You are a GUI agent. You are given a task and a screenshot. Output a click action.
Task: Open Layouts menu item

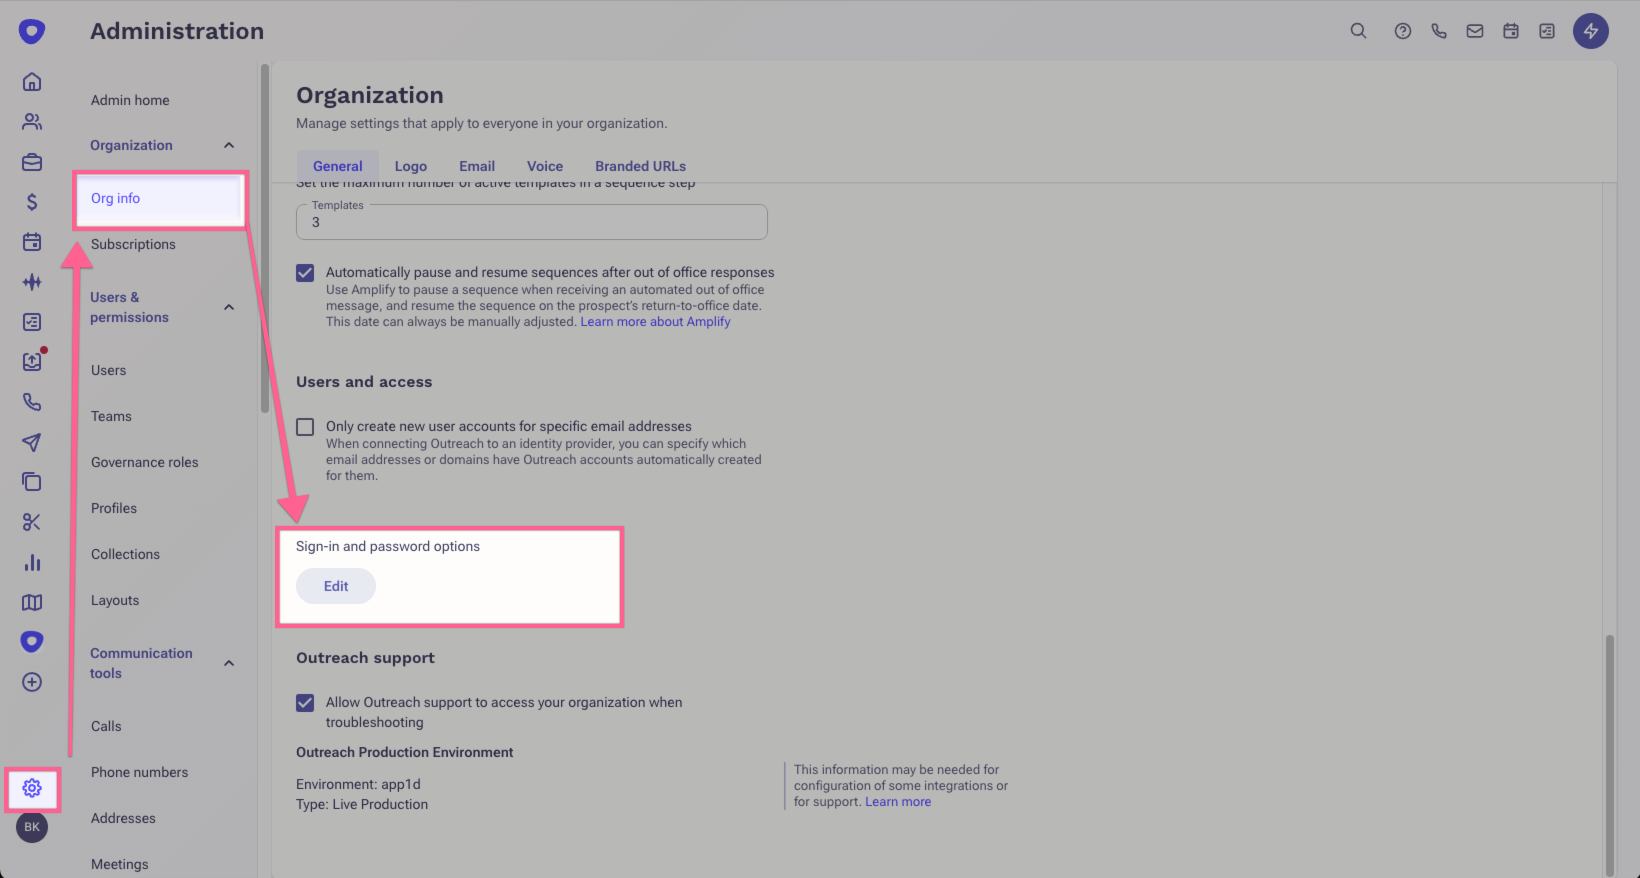[x=115, y=600]
